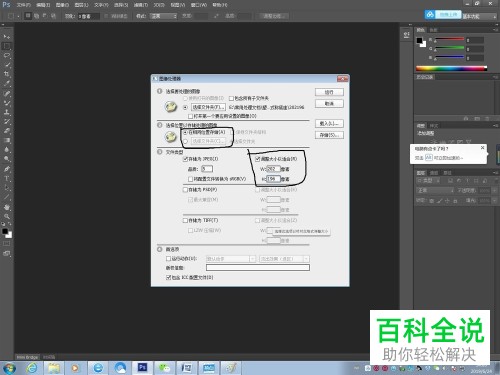Adjust the green G slider in Color panel
The width and height of the screenshot is (500, 375).
(449, 49)
